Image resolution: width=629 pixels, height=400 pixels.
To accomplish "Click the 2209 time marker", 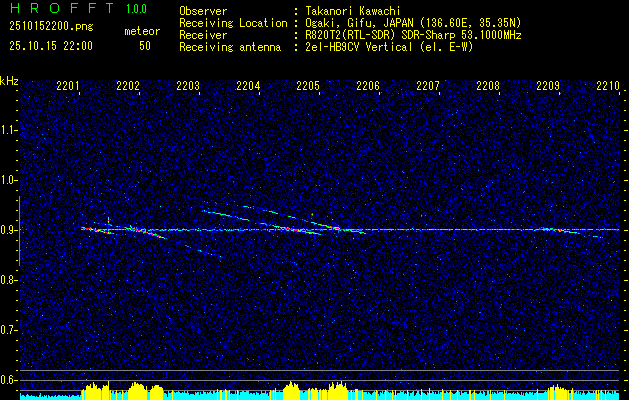I will (x=548, y=85).
